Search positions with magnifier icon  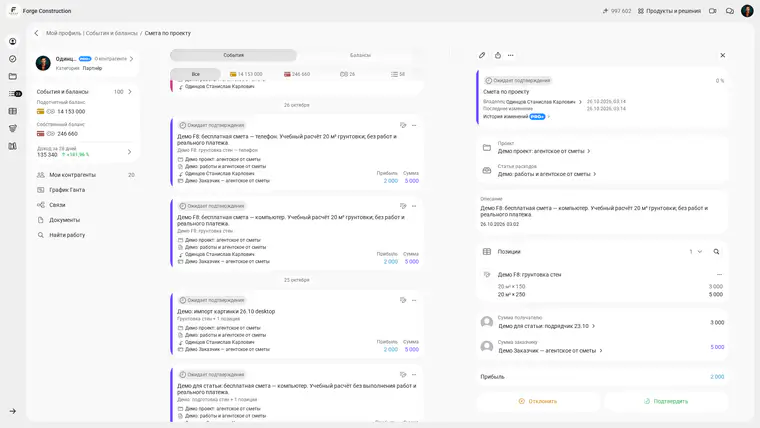(716, 252)
